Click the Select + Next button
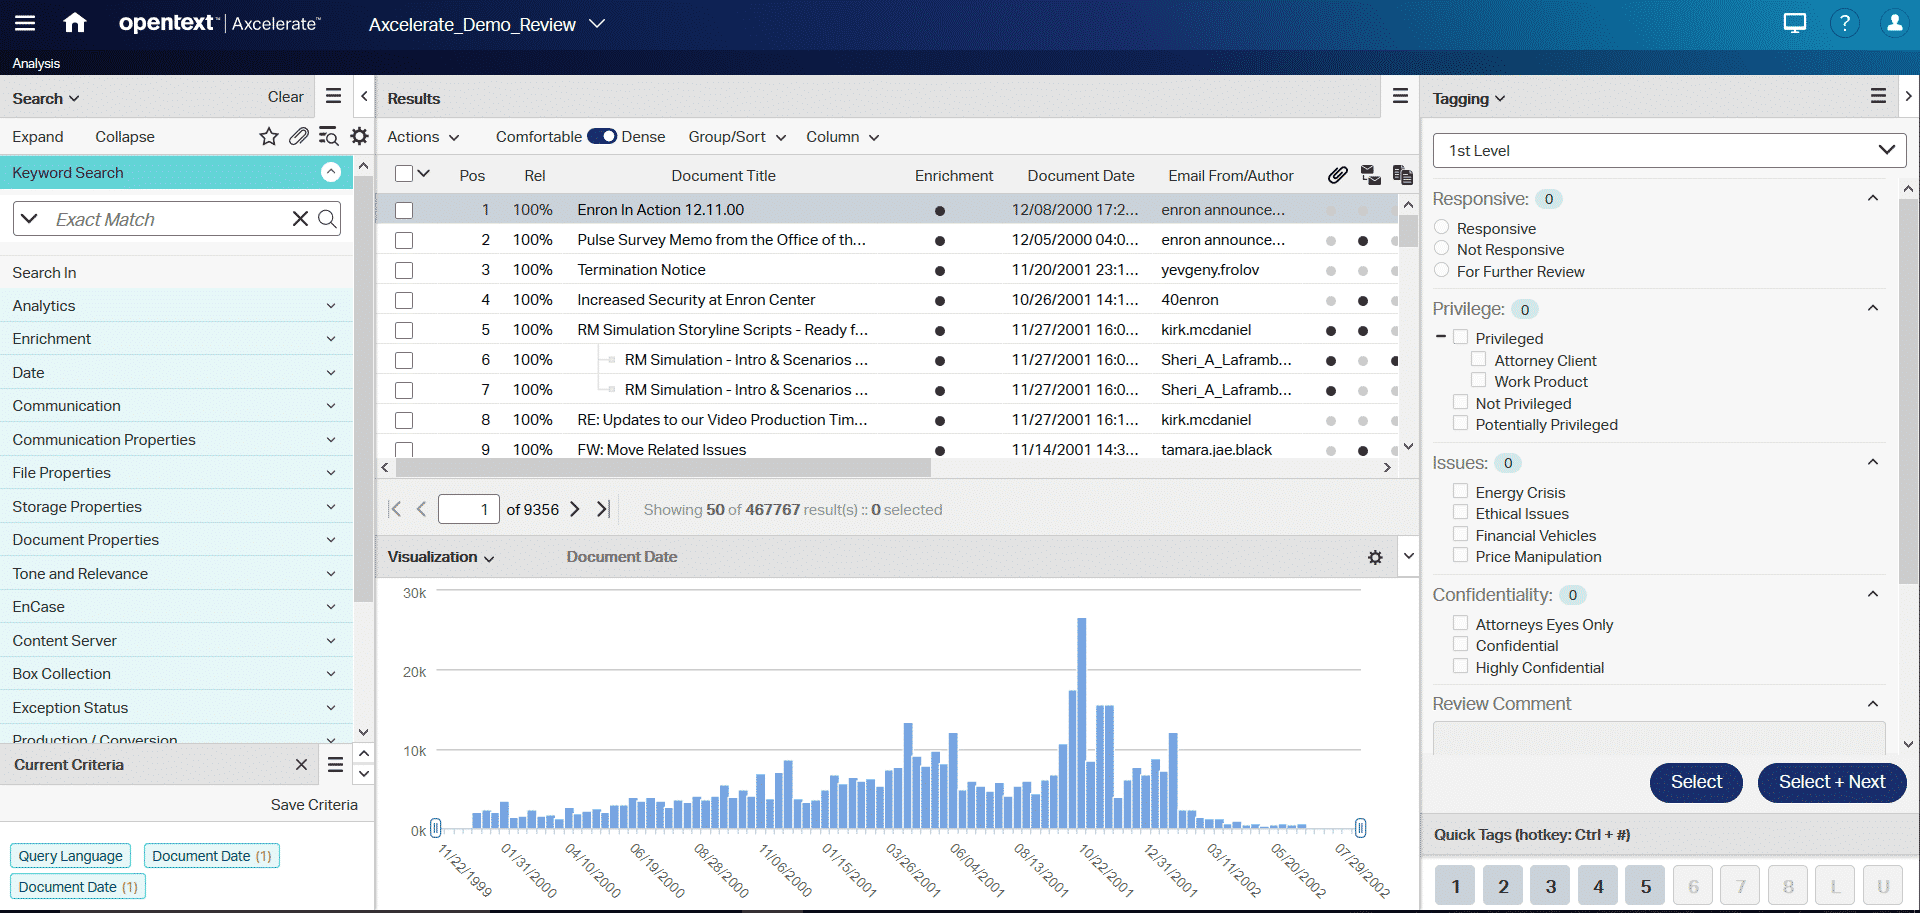This screenshot has height=913, width=1920. (1831, 783)
